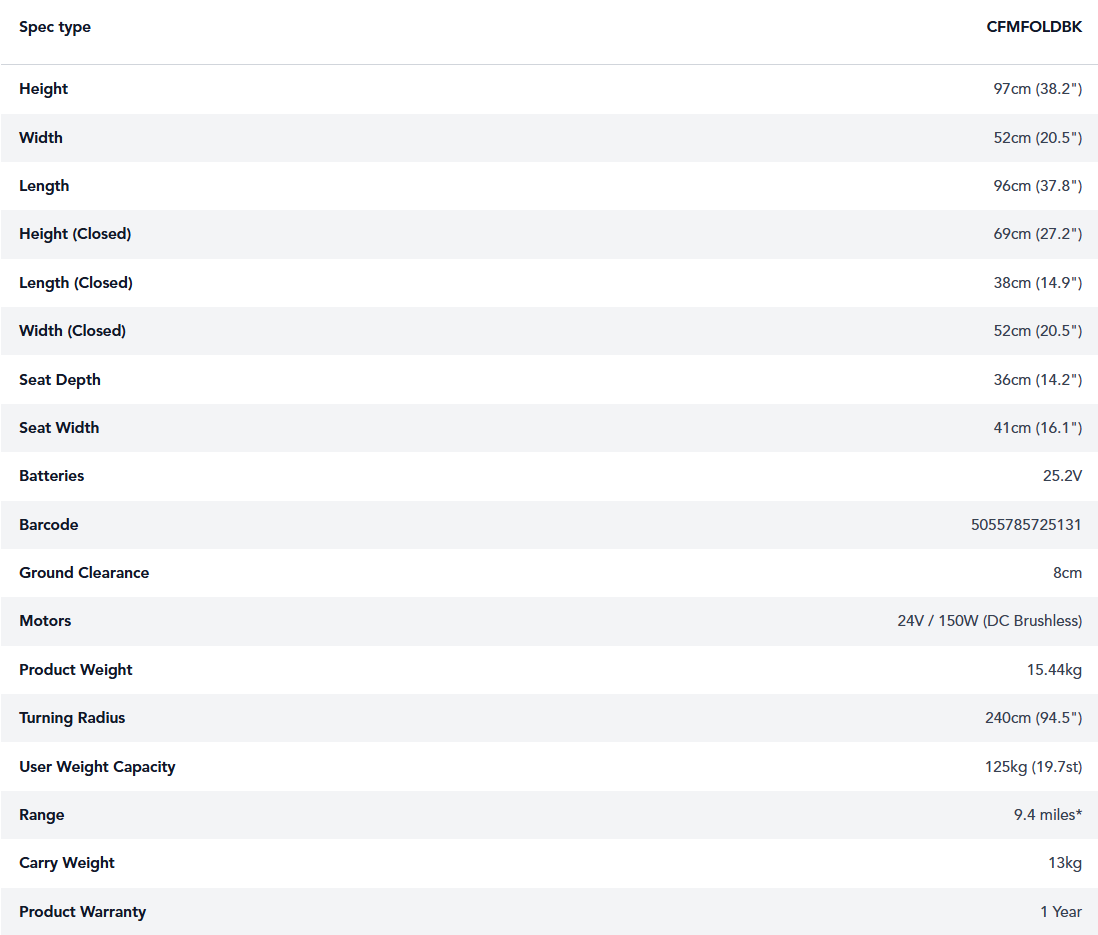The height and width of the screenshot is (935, 1098).
Task: Click the Spec type header label
Action: tap(55, 27)
